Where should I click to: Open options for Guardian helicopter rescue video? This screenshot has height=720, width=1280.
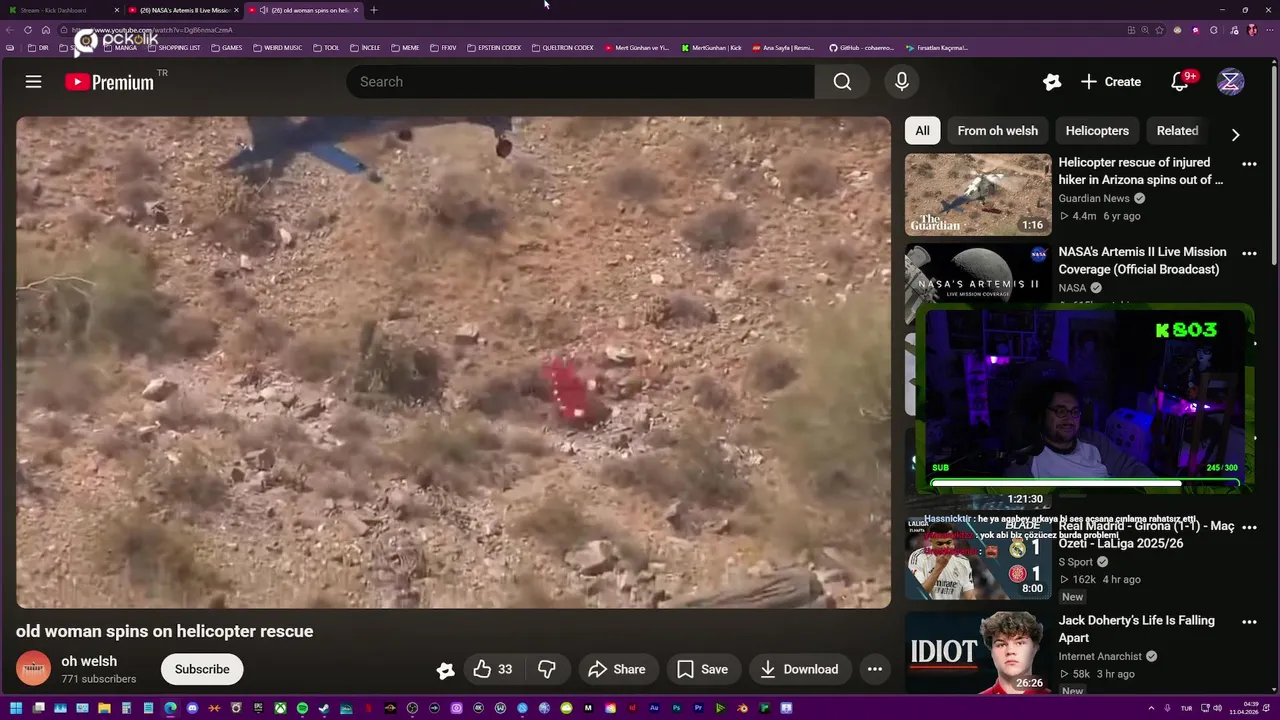[x=1249, y=164]
